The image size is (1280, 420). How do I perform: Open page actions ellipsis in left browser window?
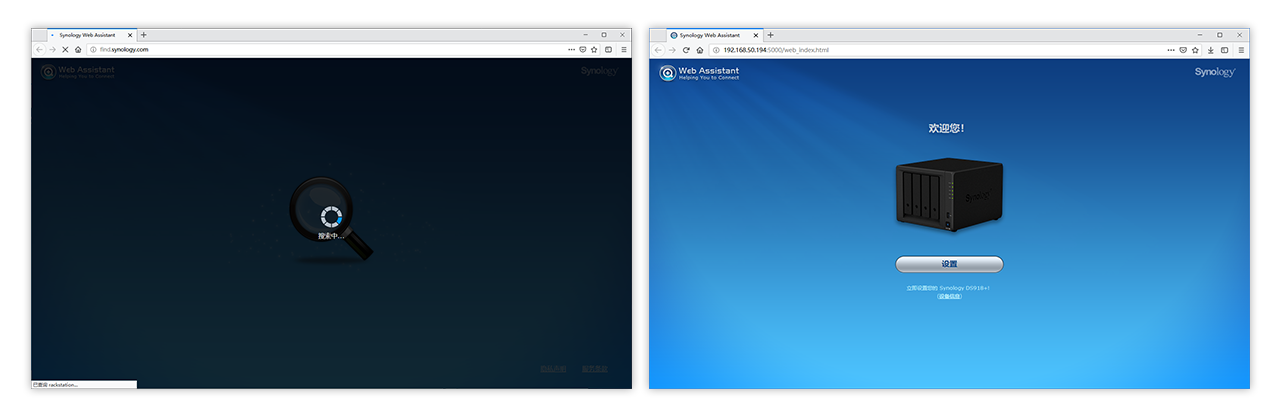[x=571, y=49]
